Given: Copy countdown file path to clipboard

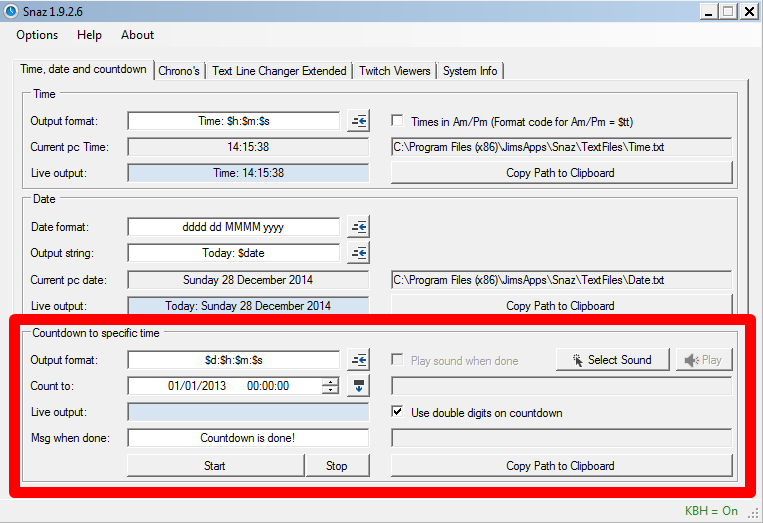Looking at the screenshot, I should coord(561,466).
